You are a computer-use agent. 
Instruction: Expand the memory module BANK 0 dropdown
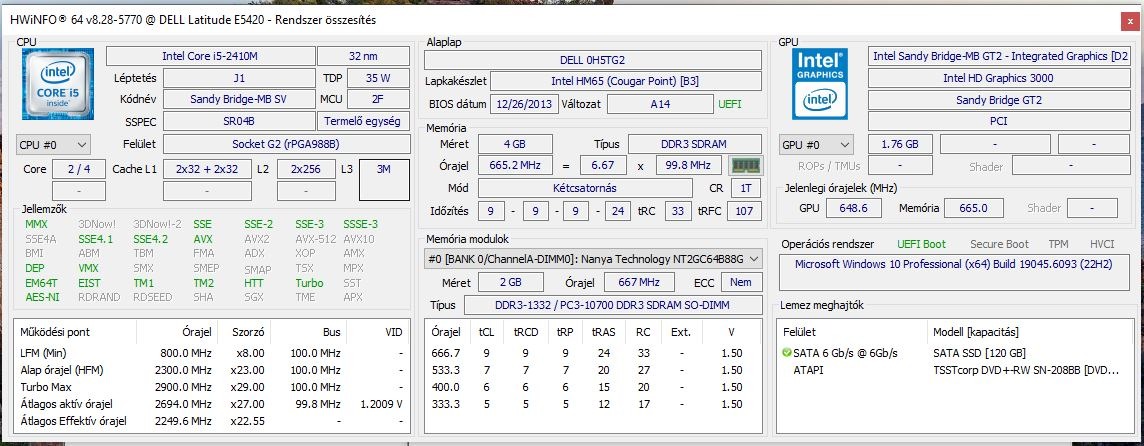pyautogui.click(x=593, y=258)
